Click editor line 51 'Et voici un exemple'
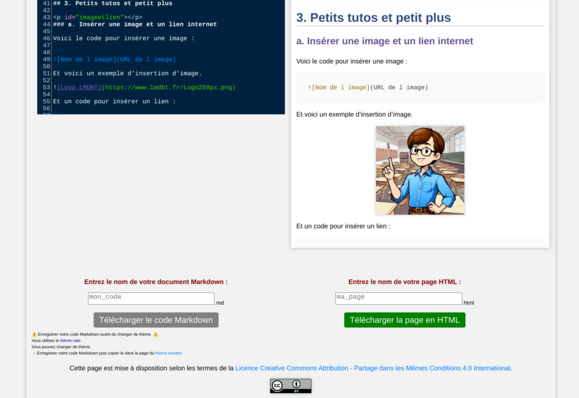 (127, 73)
